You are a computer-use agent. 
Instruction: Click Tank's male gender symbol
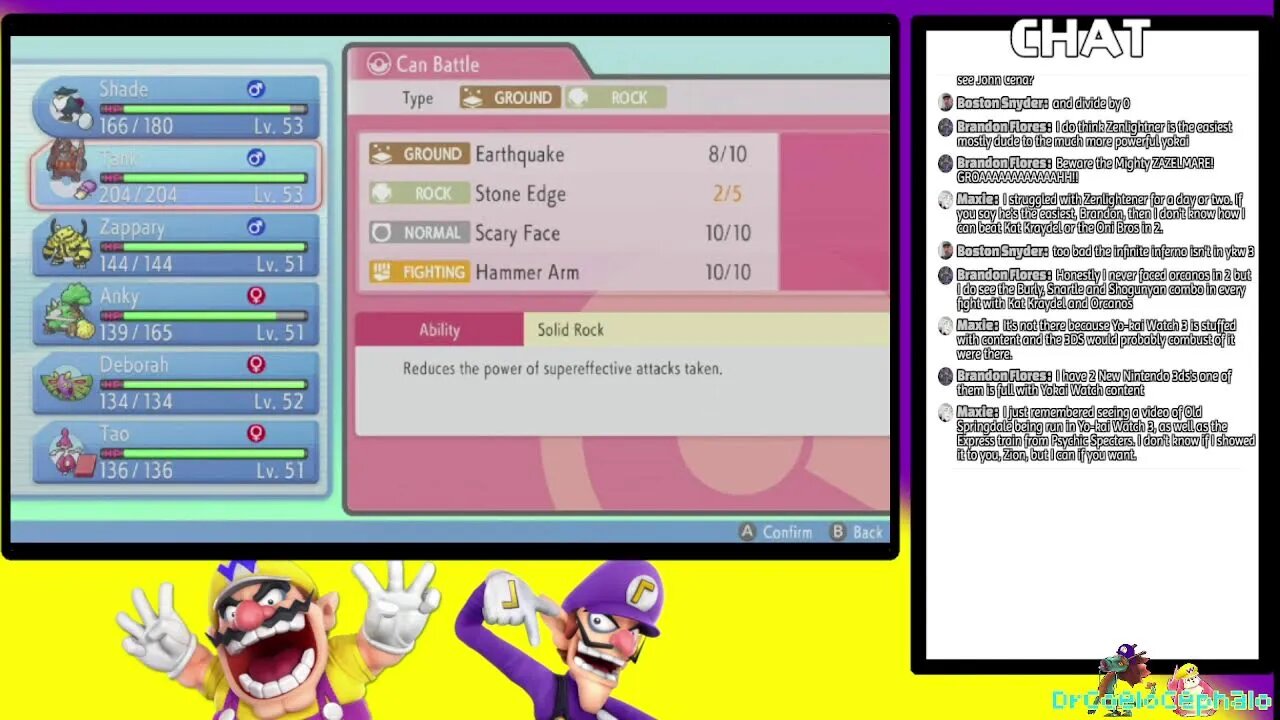click(256, 158)
